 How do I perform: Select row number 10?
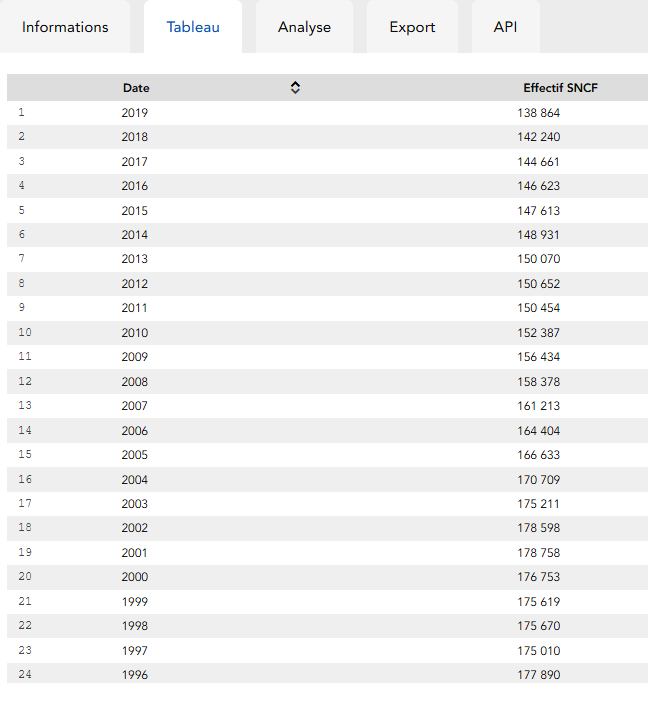click(x=26, y=332)
